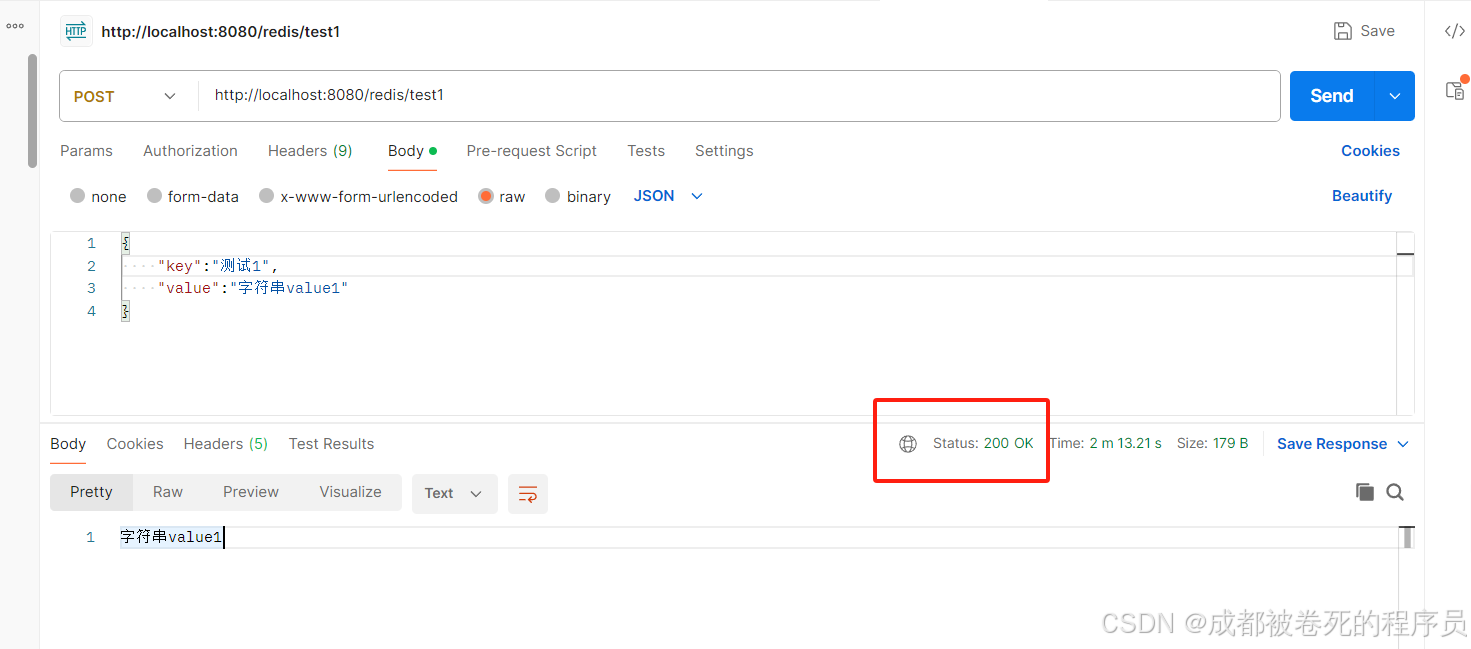Open the Pre-request Script tab

[531, 151]
